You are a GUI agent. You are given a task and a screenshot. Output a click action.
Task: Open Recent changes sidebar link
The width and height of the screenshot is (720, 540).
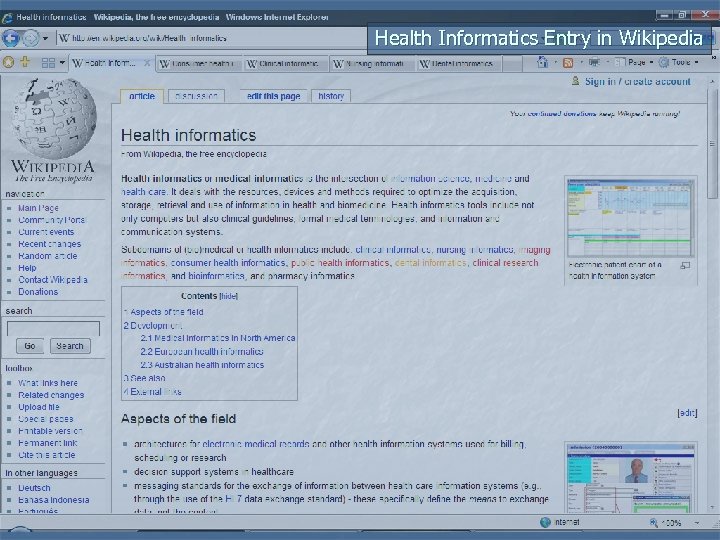click(50, 244)
